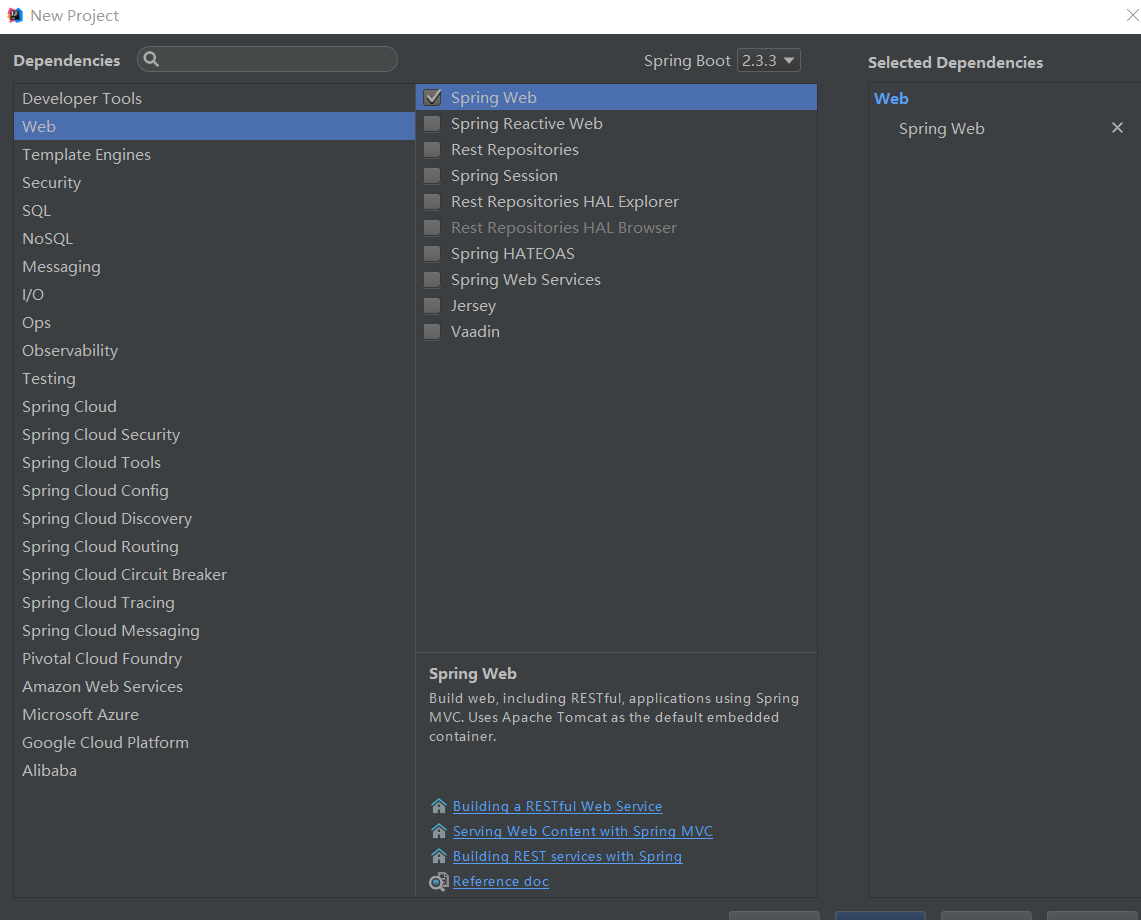
Task: Select the Spring Cloud Messaging category
Action: point(214,630)
